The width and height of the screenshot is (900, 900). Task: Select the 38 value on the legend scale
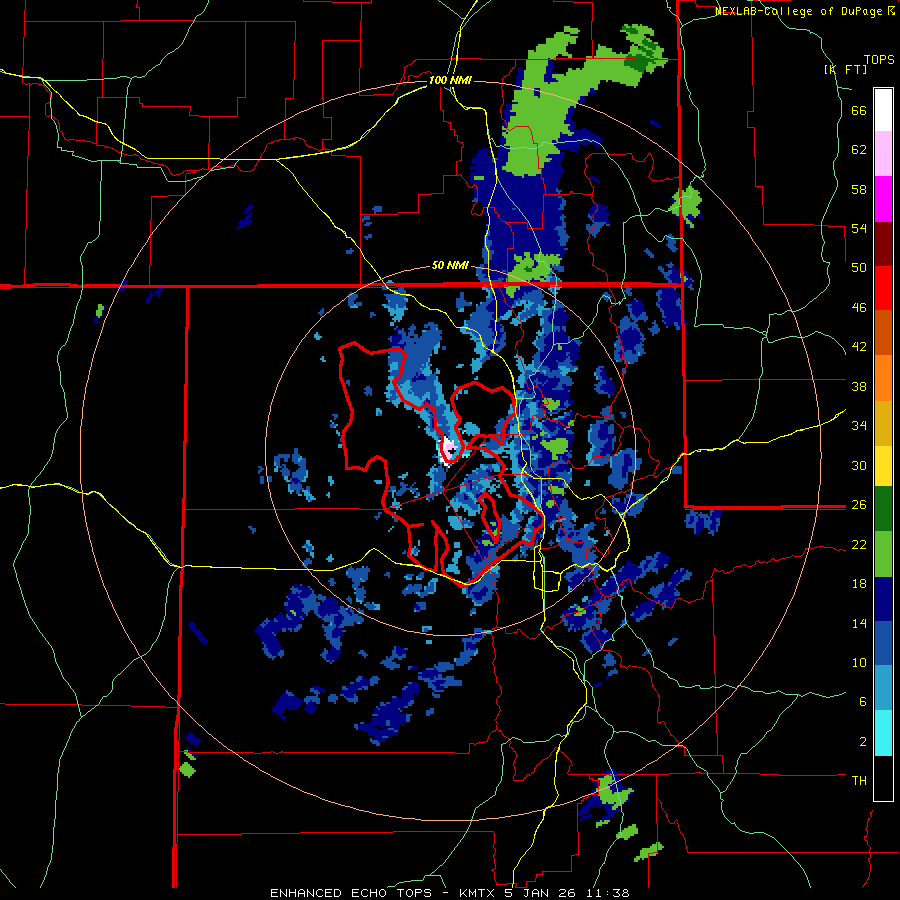[x=859, y=386]
